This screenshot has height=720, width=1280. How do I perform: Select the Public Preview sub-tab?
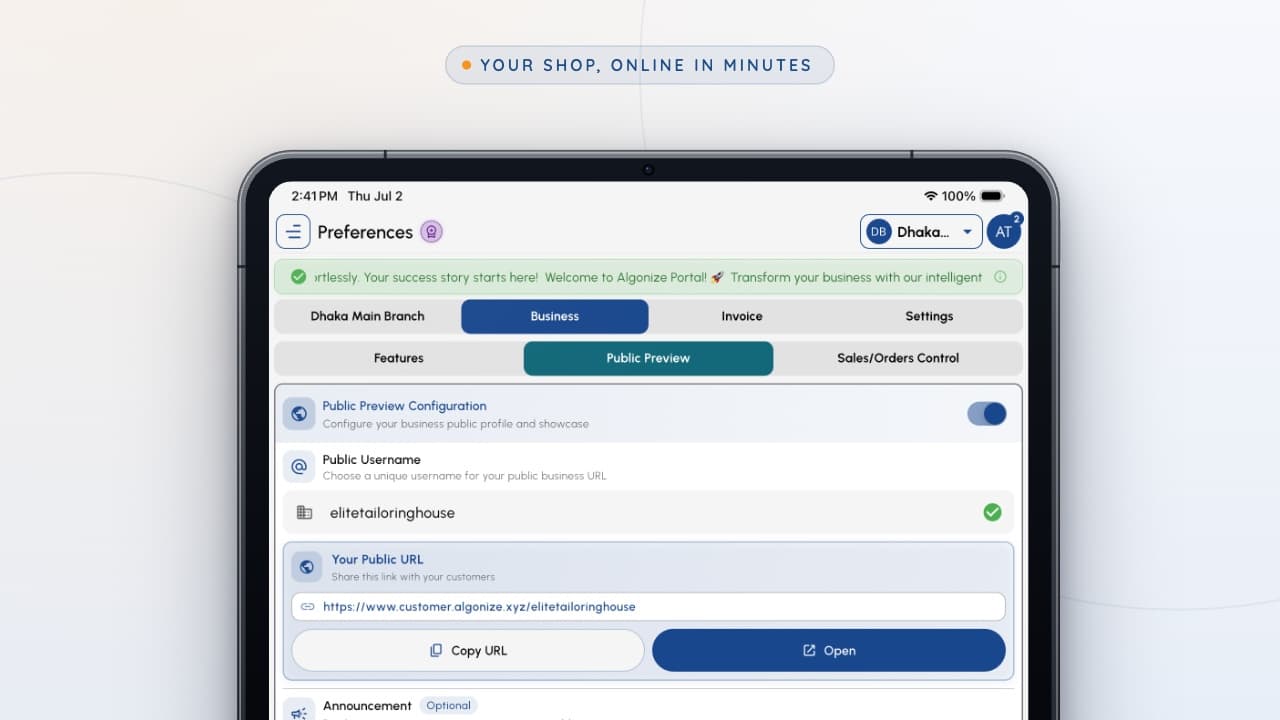tap(648, 358)
